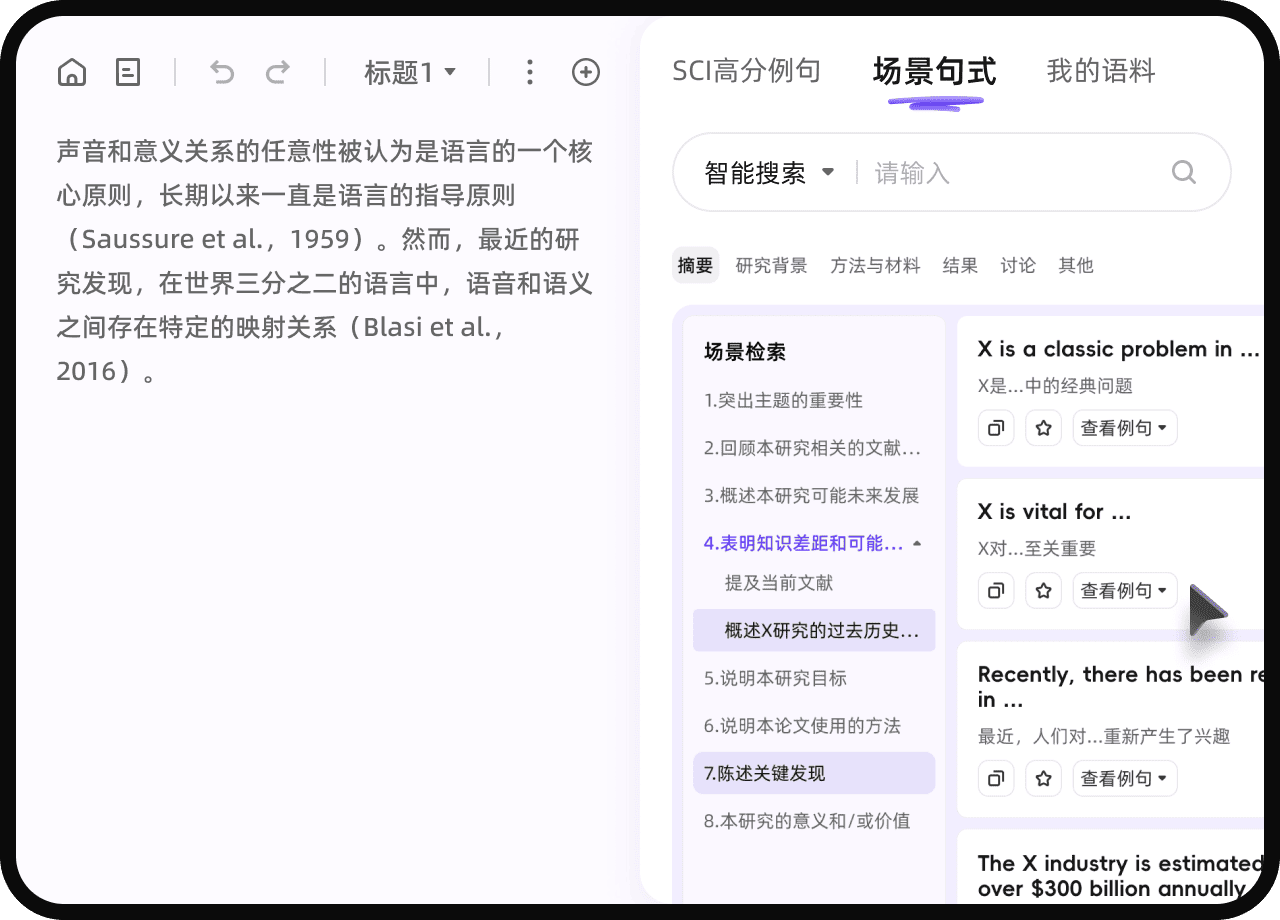Viewport: 1280px width, 920px height.
Task: Click the home icon in the toolbar
Action: click(x=72, y=72)
